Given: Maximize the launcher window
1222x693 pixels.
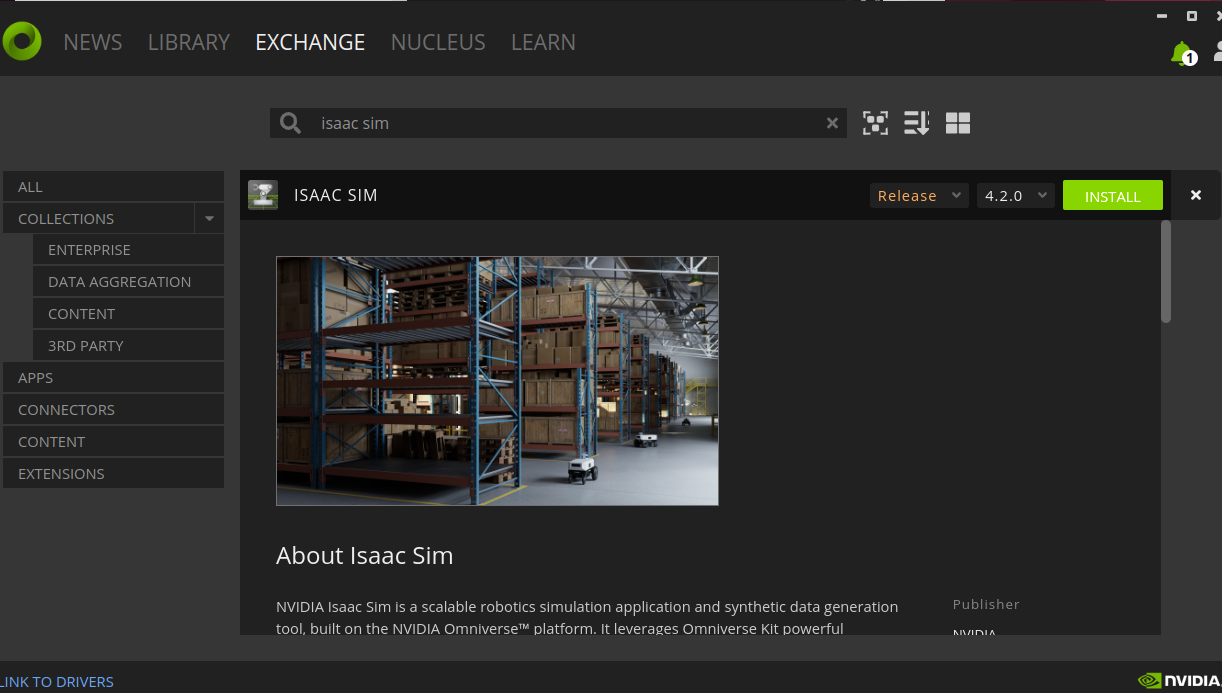Looking at the screenshot, I should coord(1192,15).
